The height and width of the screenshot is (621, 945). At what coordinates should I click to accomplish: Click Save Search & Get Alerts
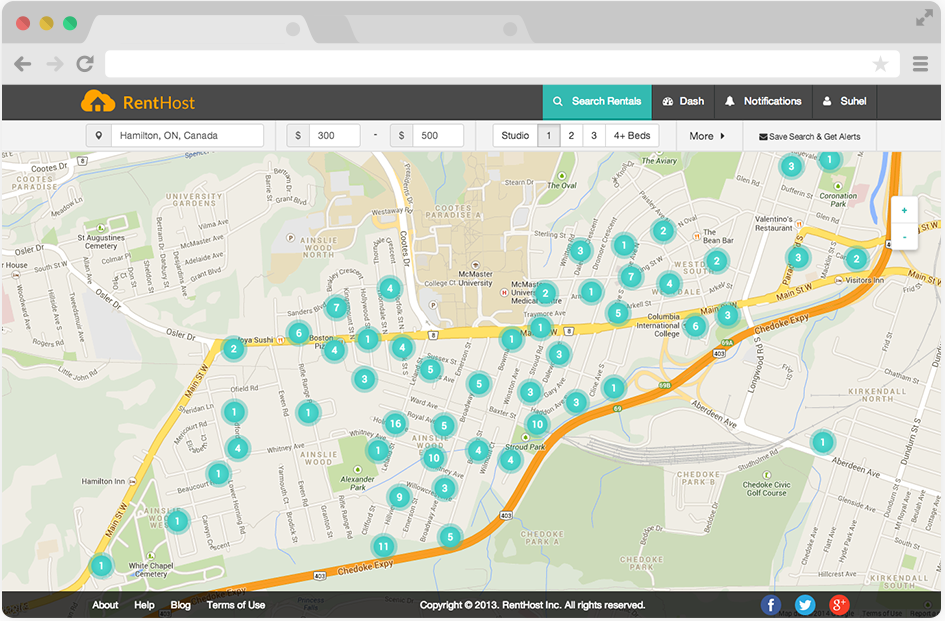point(809,137)
